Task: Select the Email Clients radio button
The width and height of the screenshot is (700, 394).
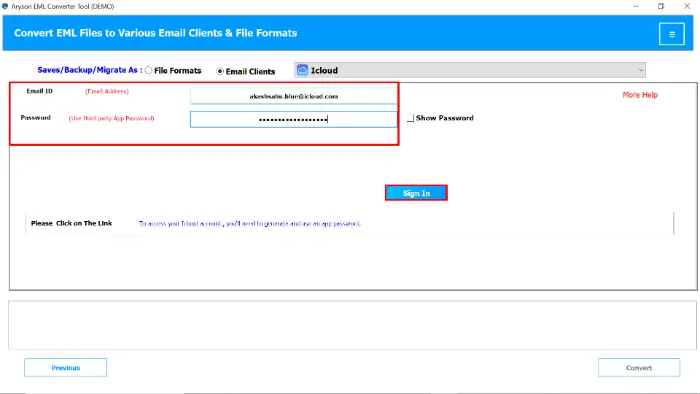Action: [x=220, y=71]
